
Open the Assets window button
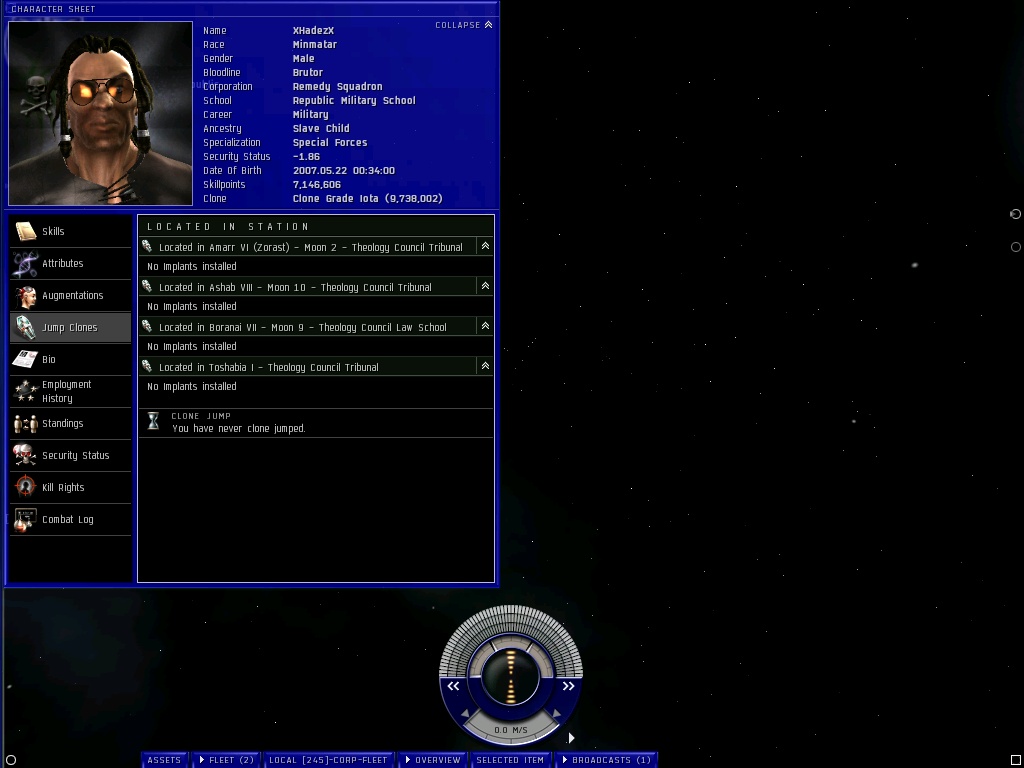[x=164, y=760]
